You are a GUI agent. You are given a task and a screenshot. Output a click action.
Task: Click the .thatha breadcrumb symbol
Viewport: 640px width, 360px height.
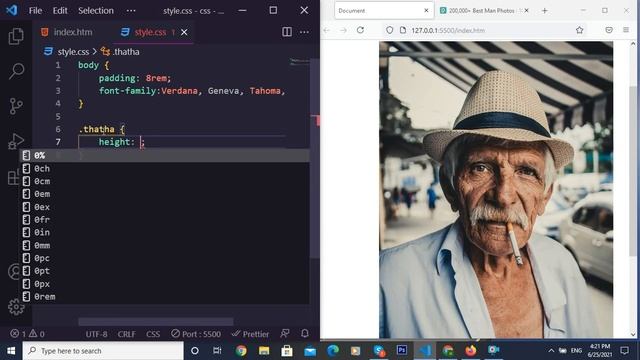point(126,52)
